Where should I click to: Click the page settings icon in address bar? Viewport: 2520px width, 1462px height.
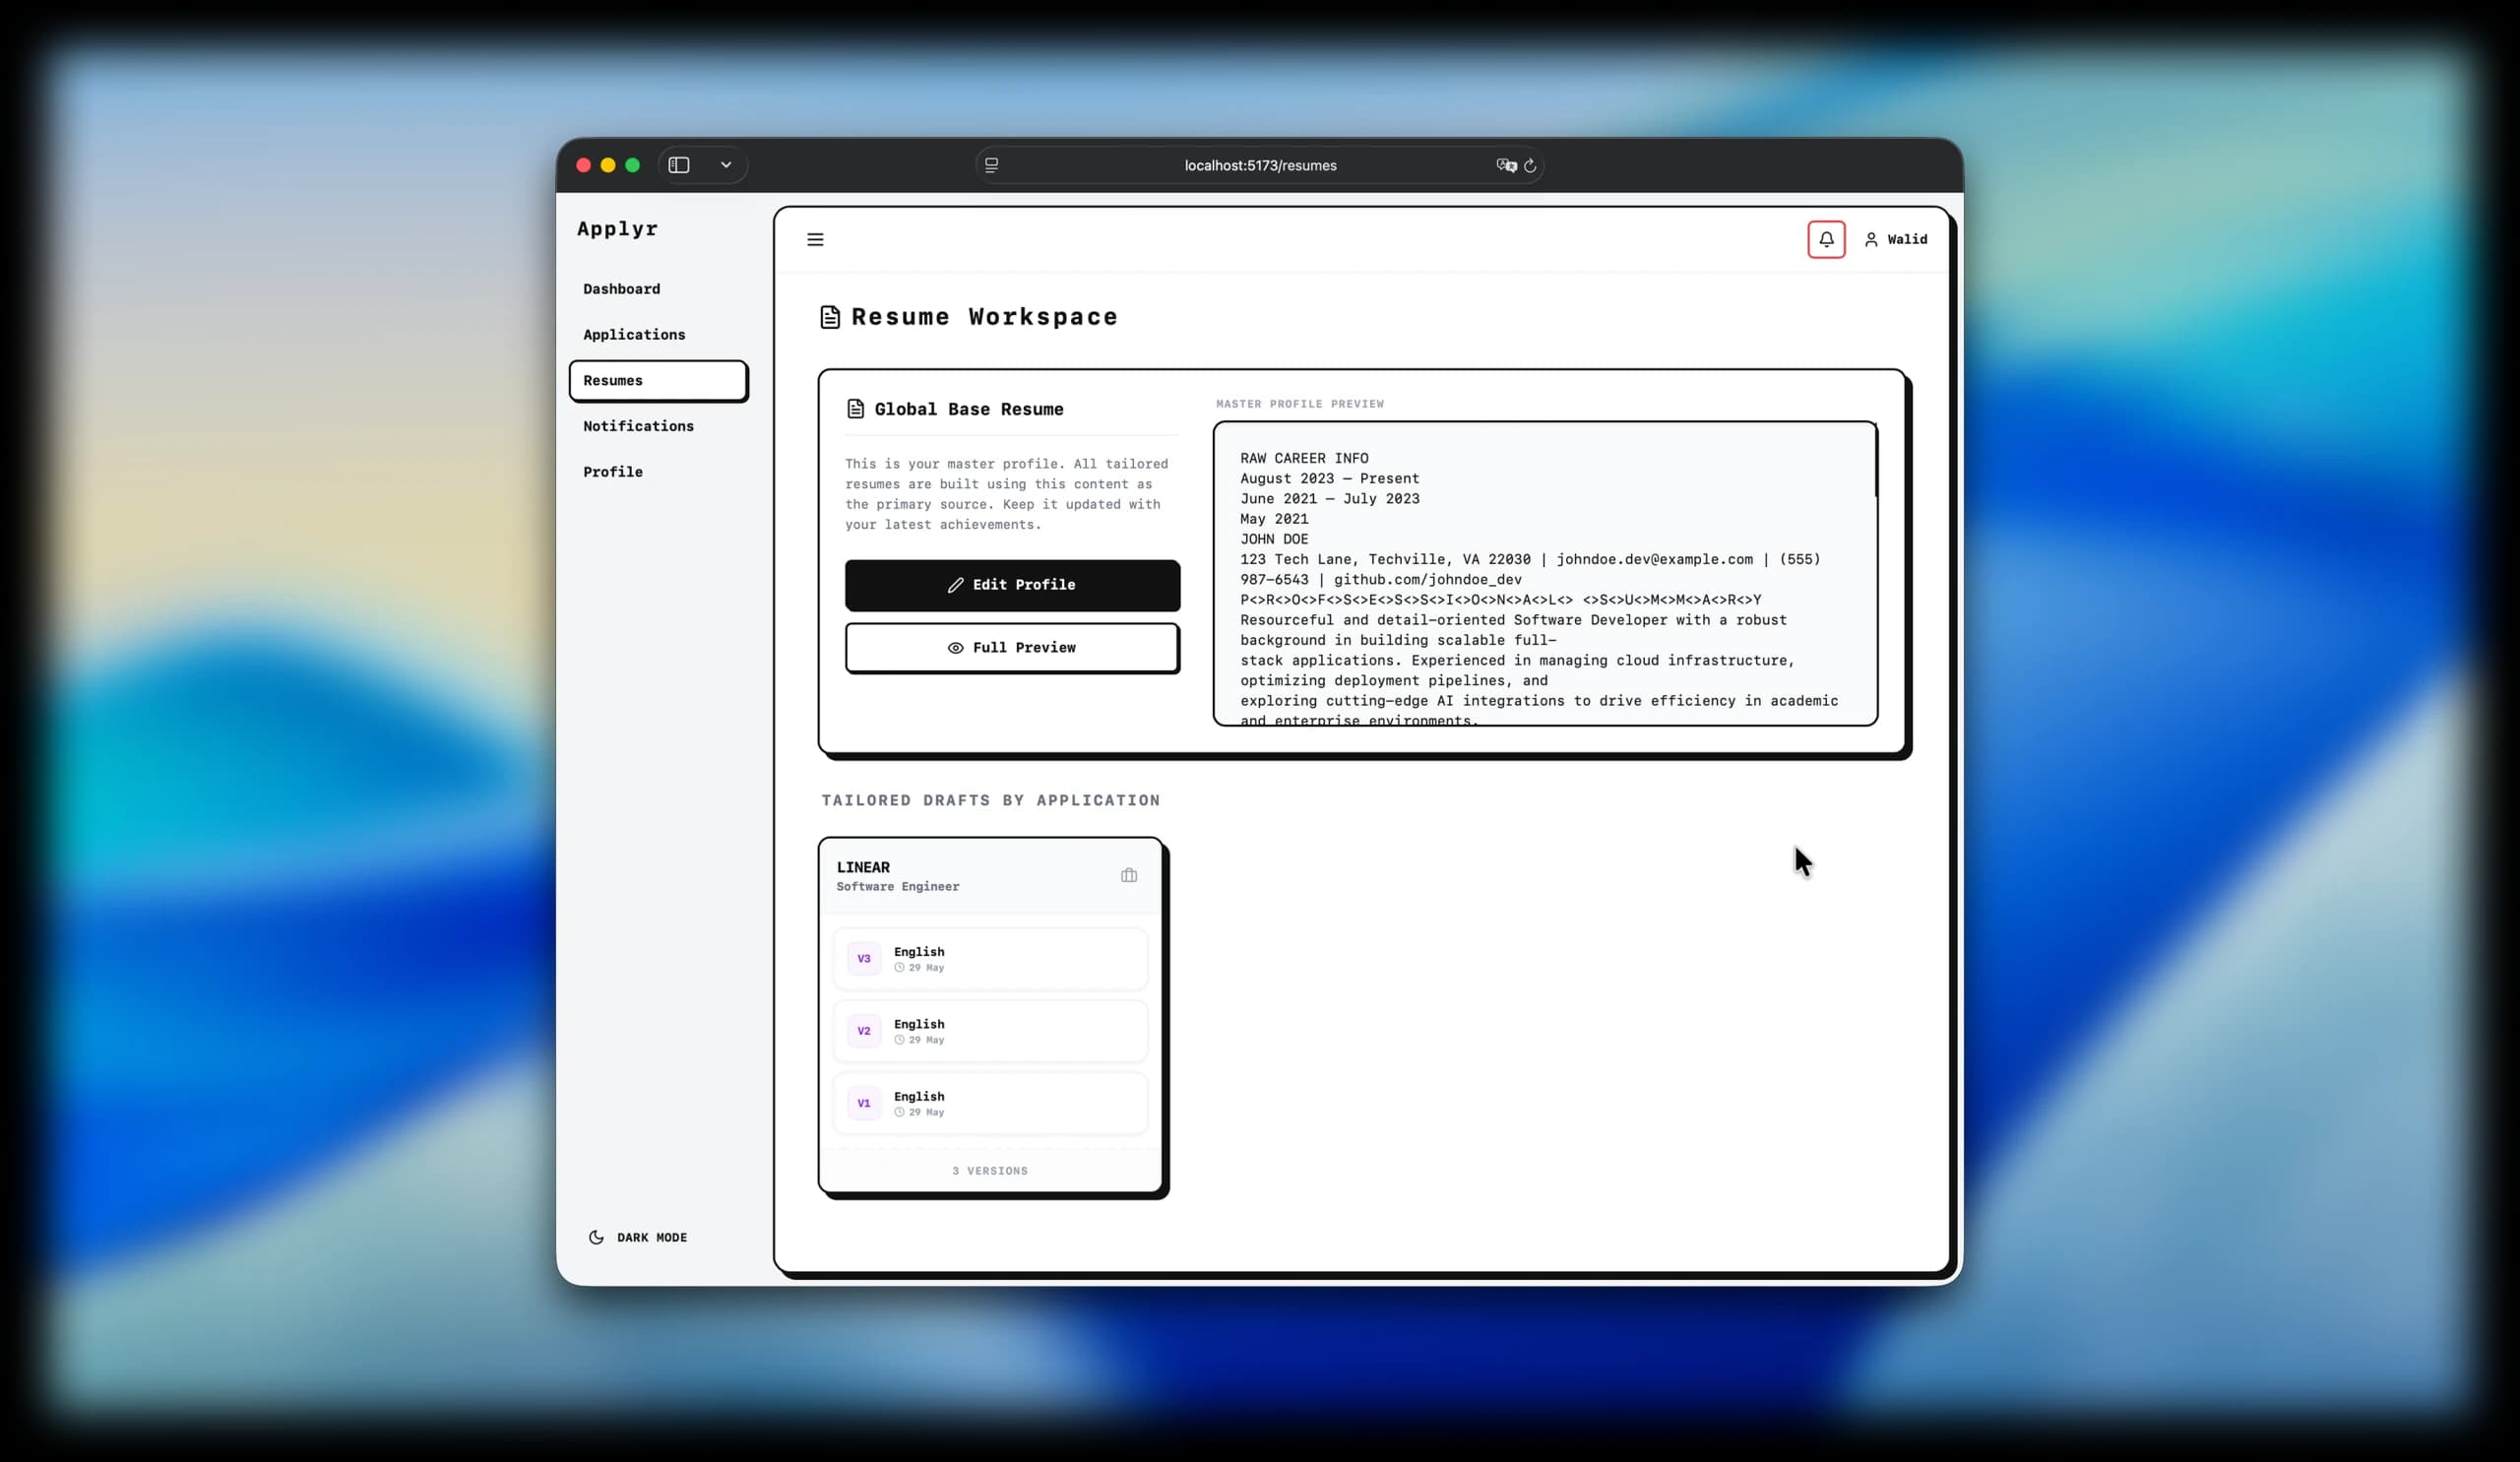991,165
